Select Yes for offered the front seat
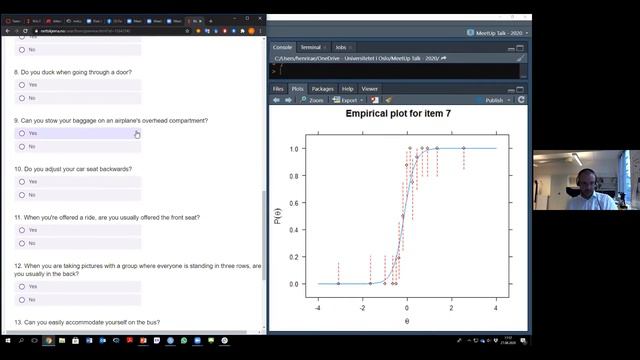The image size is (640, 360). (22, 230)
